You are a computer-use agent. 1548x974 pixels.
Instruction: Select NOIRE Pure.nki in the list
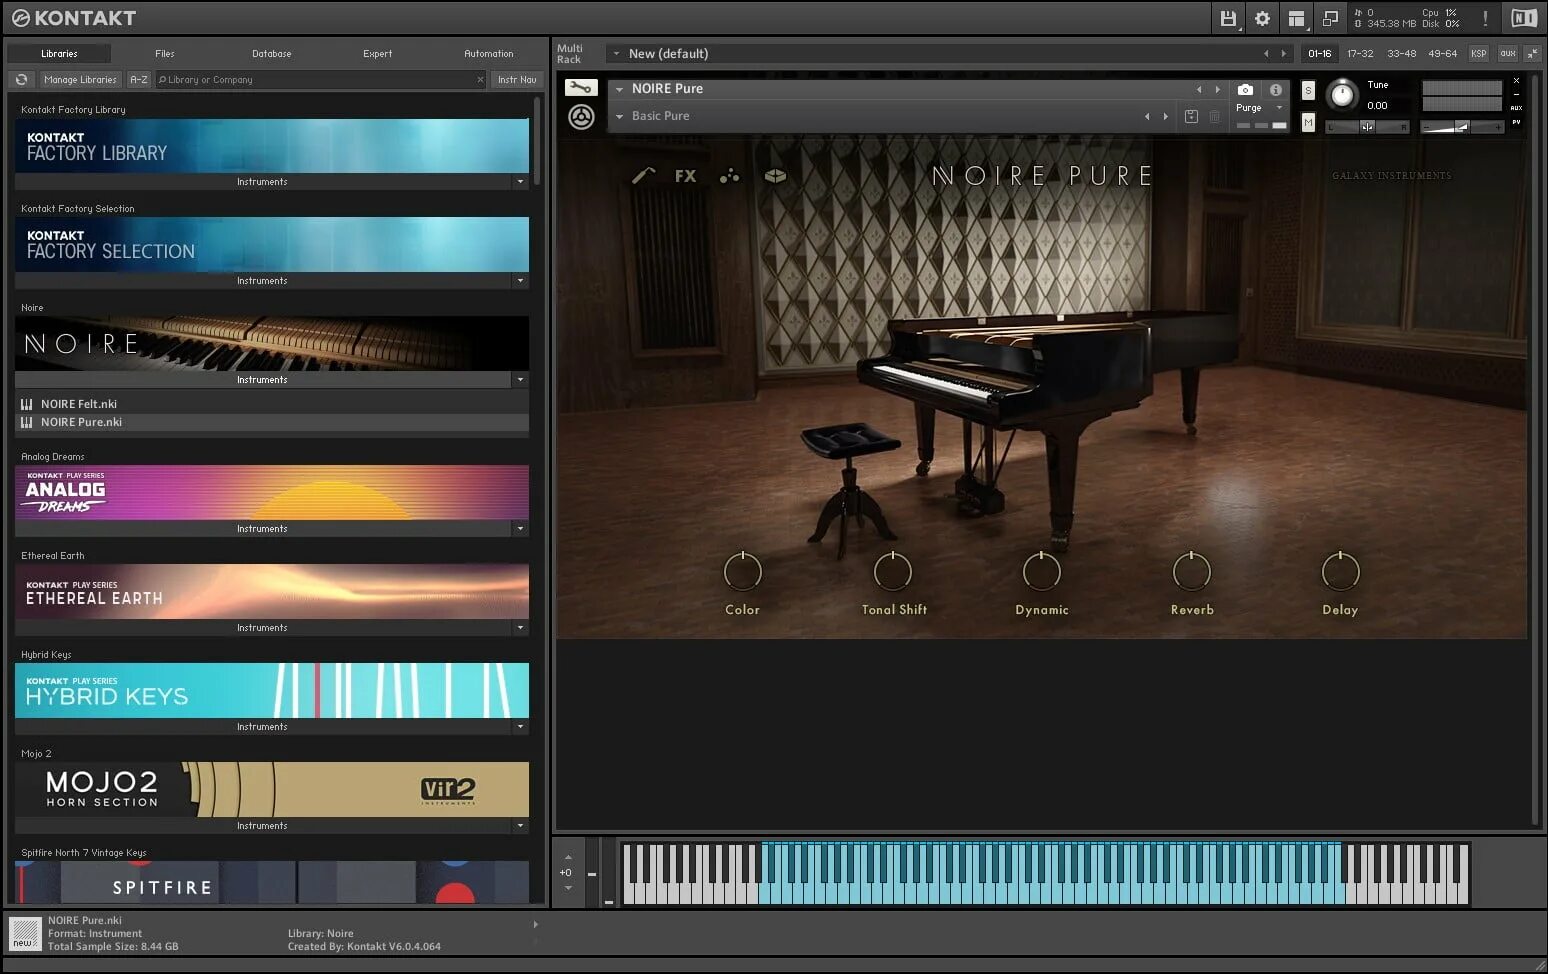272,422
